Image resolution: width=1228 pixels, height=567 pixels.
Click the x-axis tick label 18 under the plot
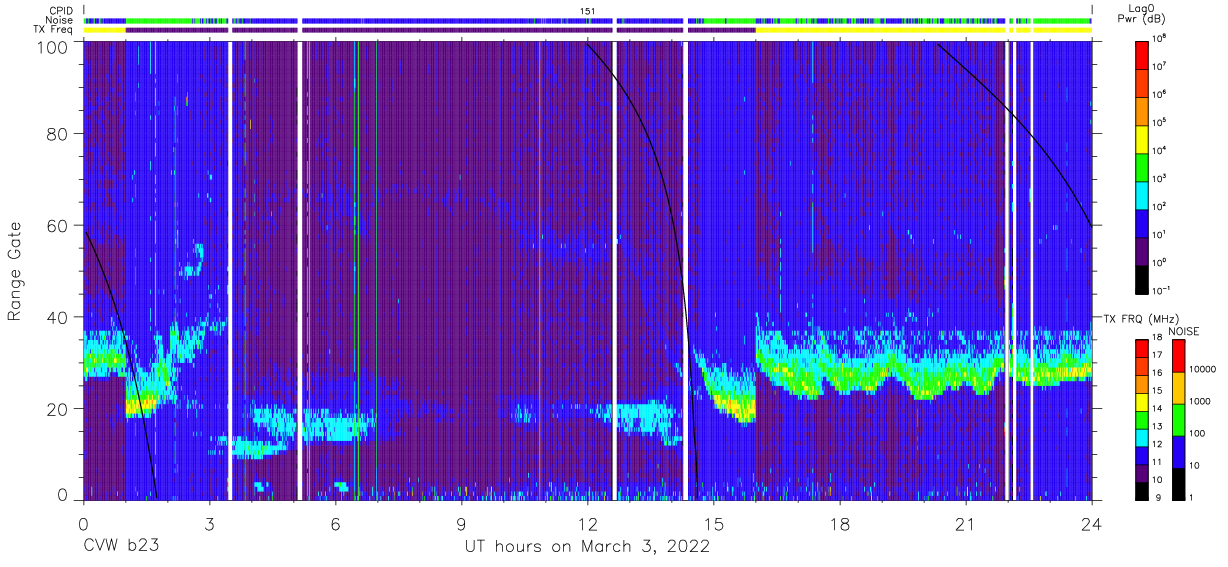coord(840,523)
